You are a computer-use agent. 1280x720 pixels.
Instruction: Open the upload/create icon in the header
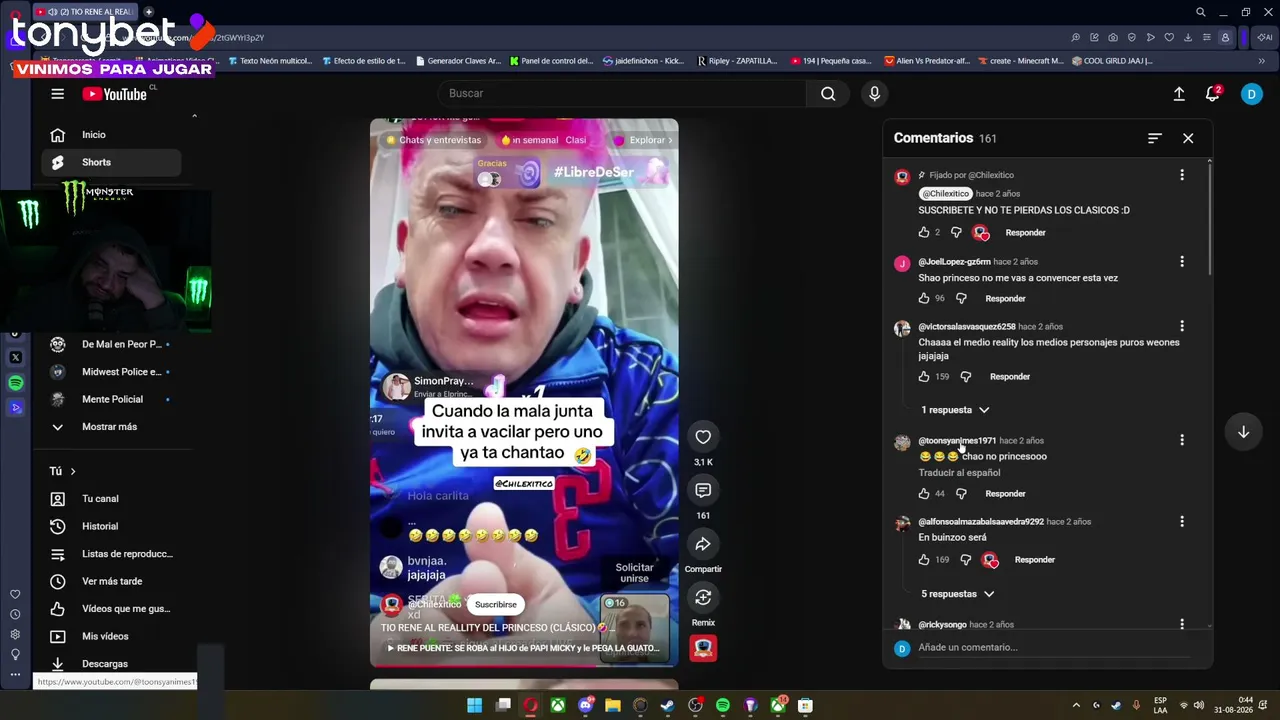(1179, 93)
